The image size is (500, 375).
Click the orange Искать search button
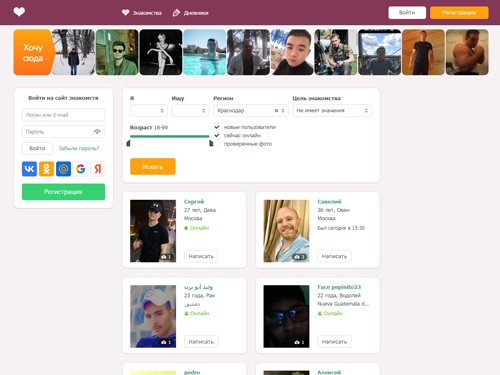pyautogui.click(x=153, y=166)
